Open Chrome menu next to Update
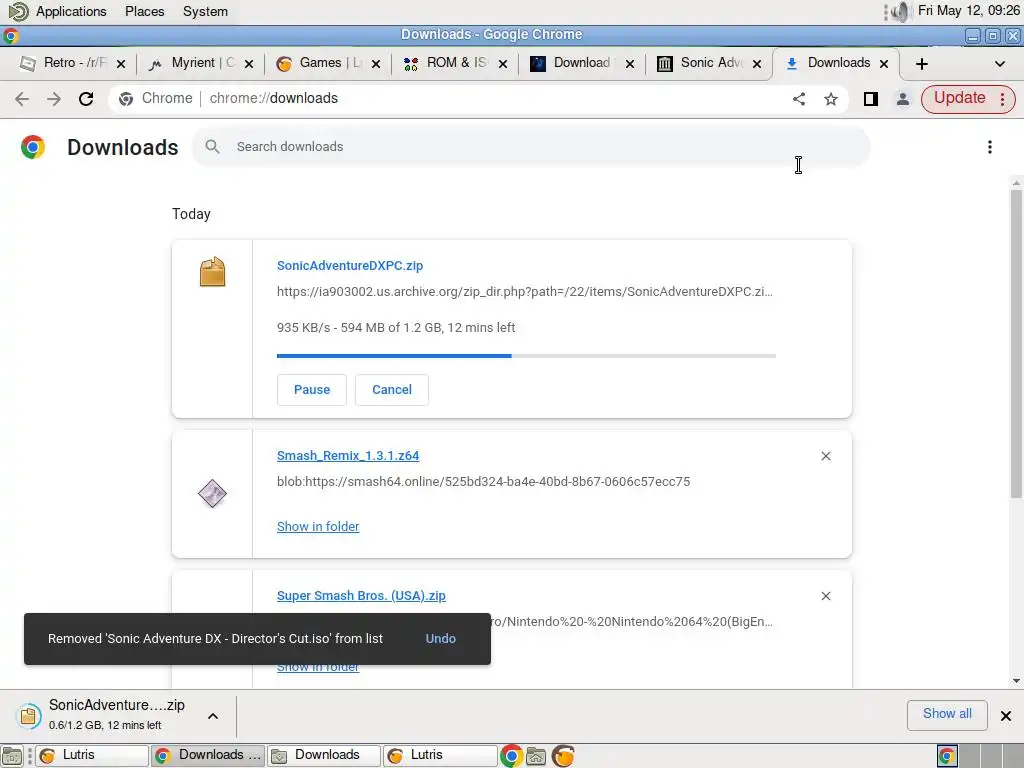This screenshot has height=768, width=1024. 1002,99
